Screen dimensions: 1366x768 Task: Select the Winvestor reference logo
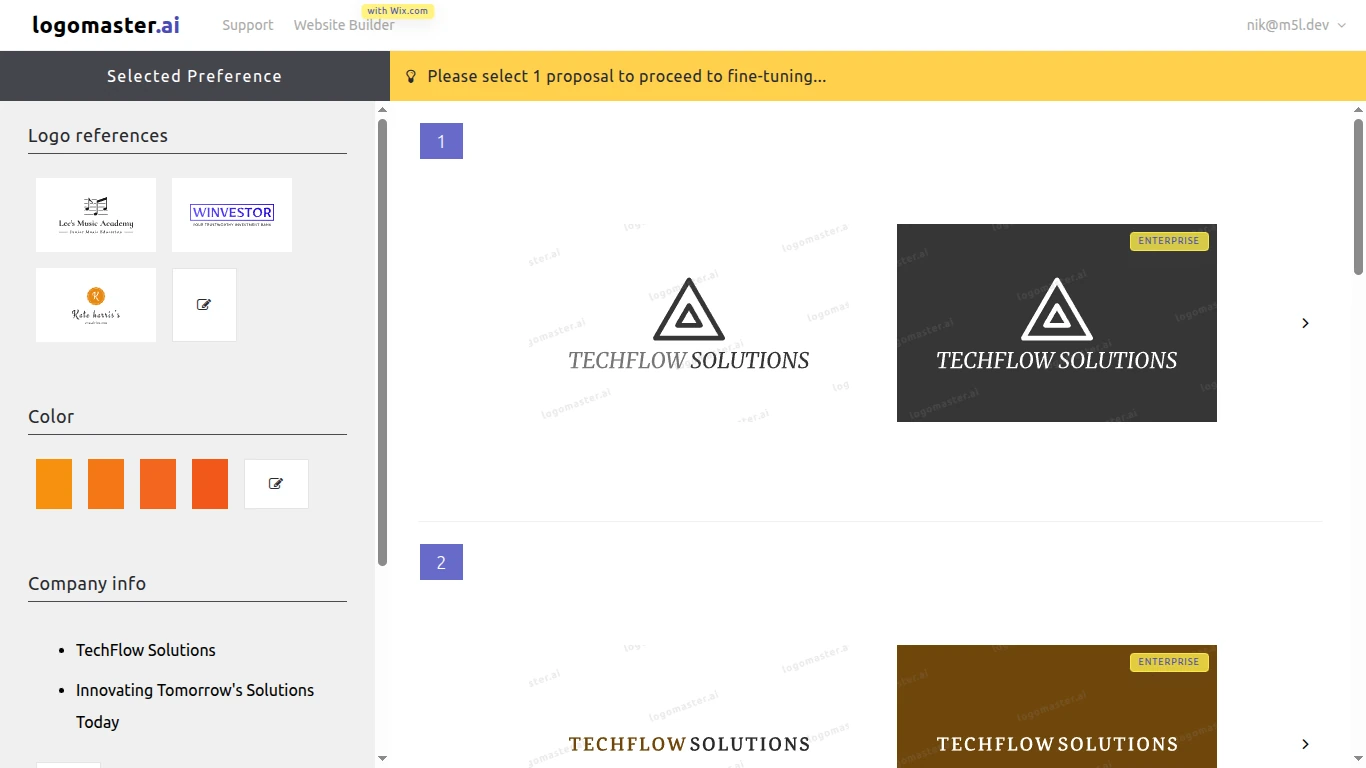click(232, 215)
